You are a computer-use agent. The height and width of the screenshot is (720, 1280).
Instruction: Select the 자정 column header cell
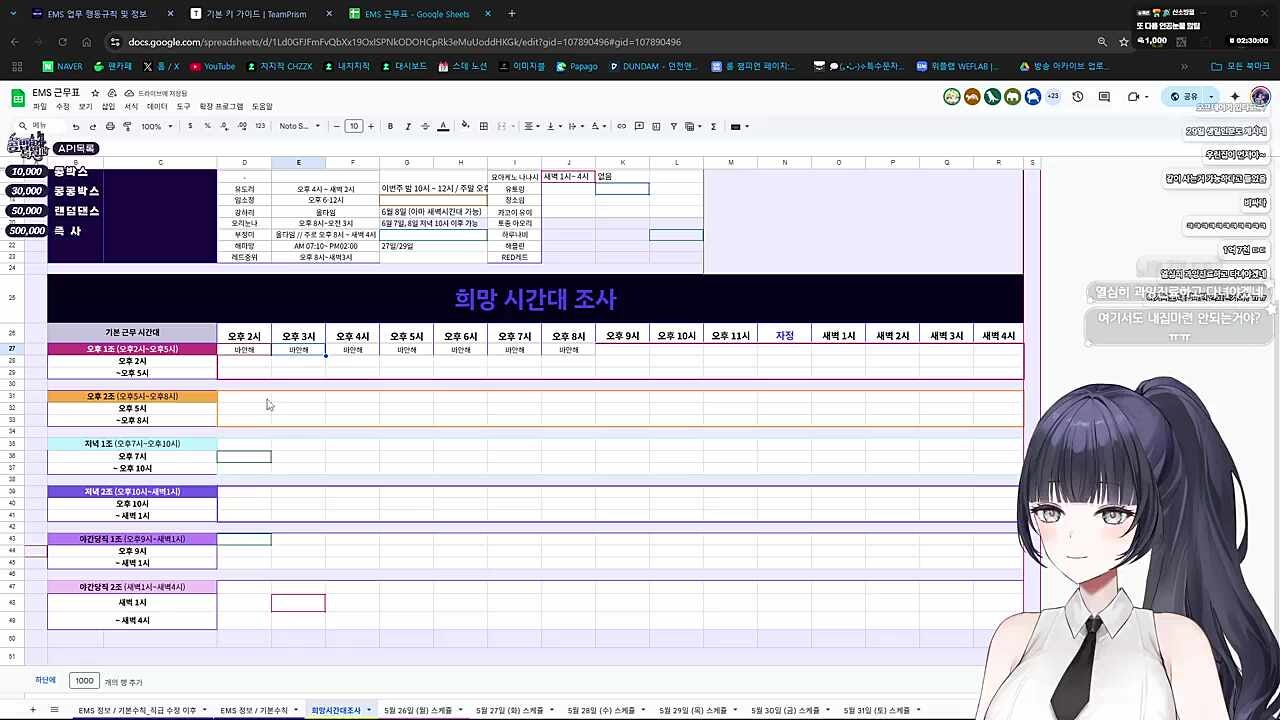click(784, 336)
